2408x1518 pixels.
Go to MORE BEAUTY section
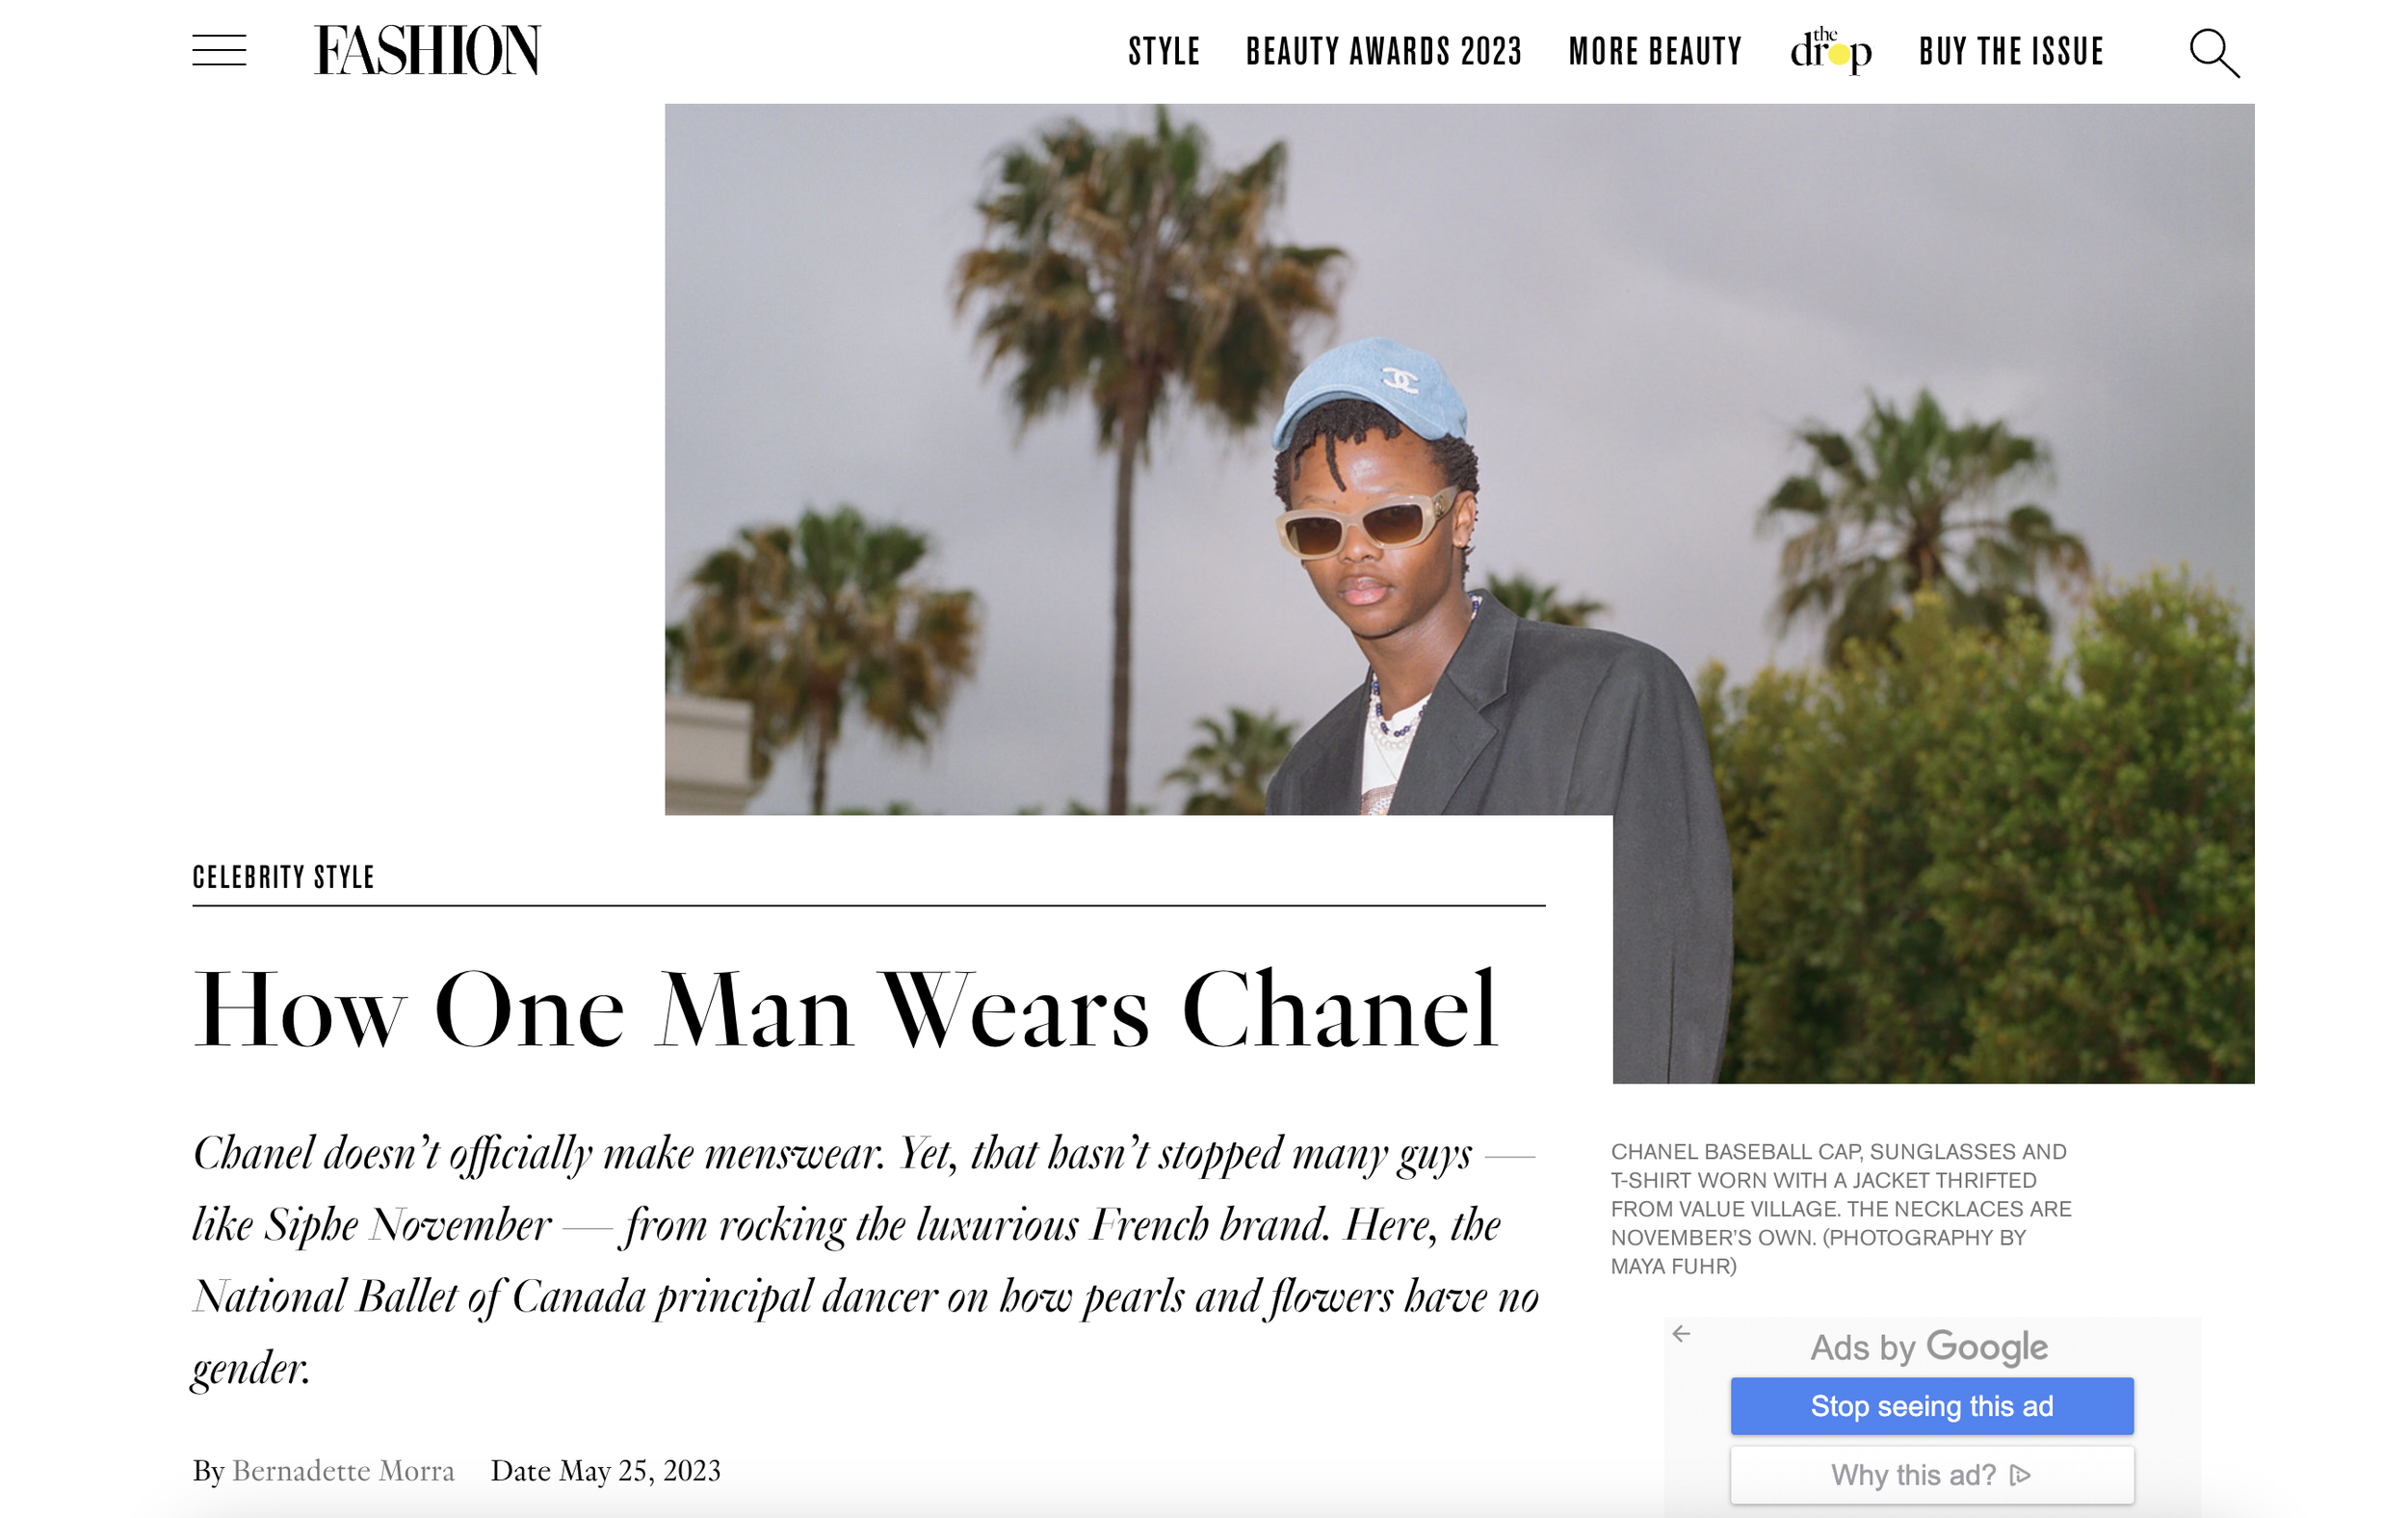tap(1655, 52)
